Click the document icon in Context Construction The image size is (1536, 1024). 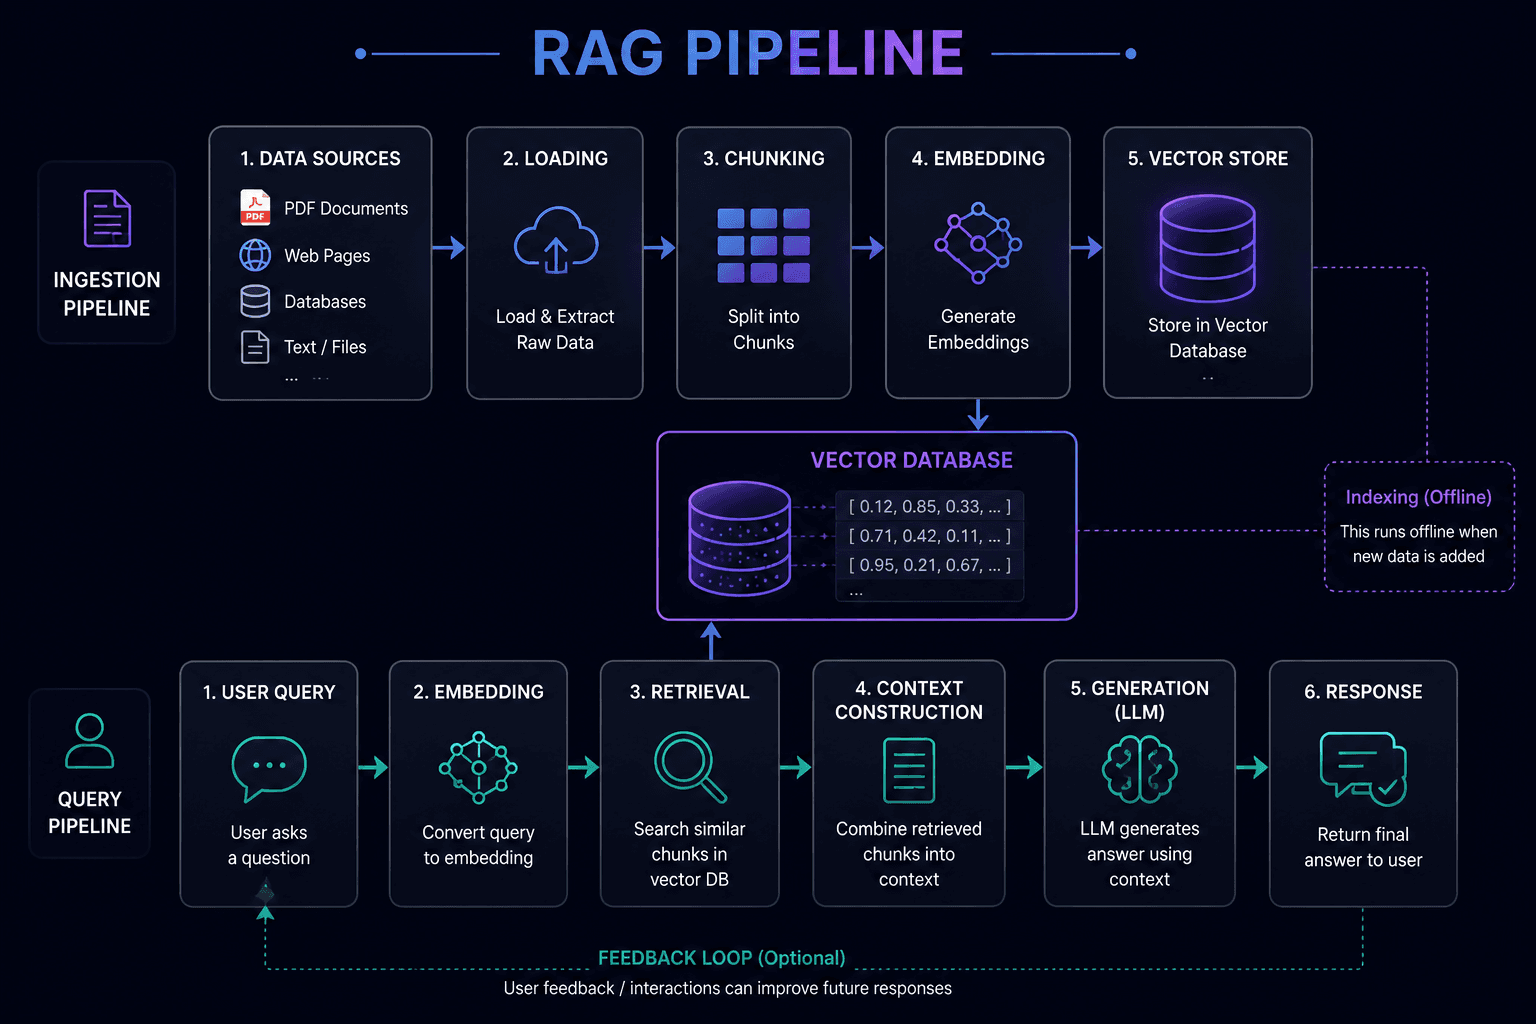(909, 771)
